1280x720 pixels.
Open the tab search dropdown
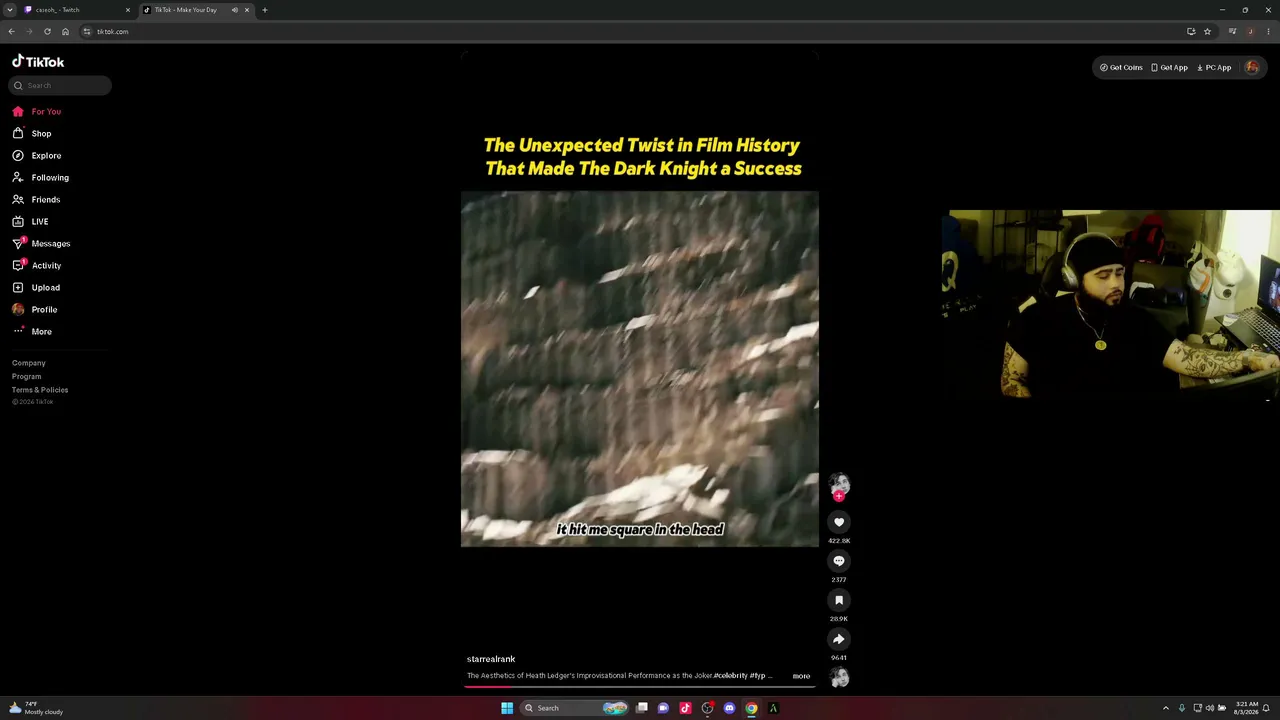coord(9,10)
